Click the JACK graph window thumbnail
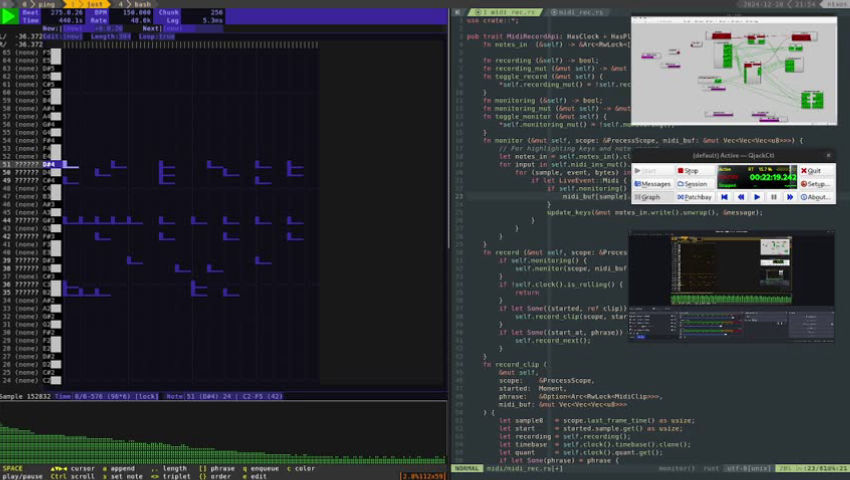The width and height of the screenshot is (850, 480). coord(734,71)
